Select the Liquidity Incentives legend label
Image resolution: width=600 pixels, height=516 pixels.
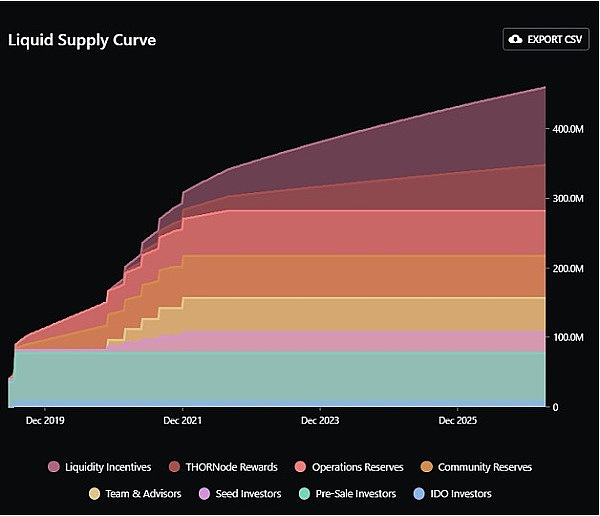[108, 467]
